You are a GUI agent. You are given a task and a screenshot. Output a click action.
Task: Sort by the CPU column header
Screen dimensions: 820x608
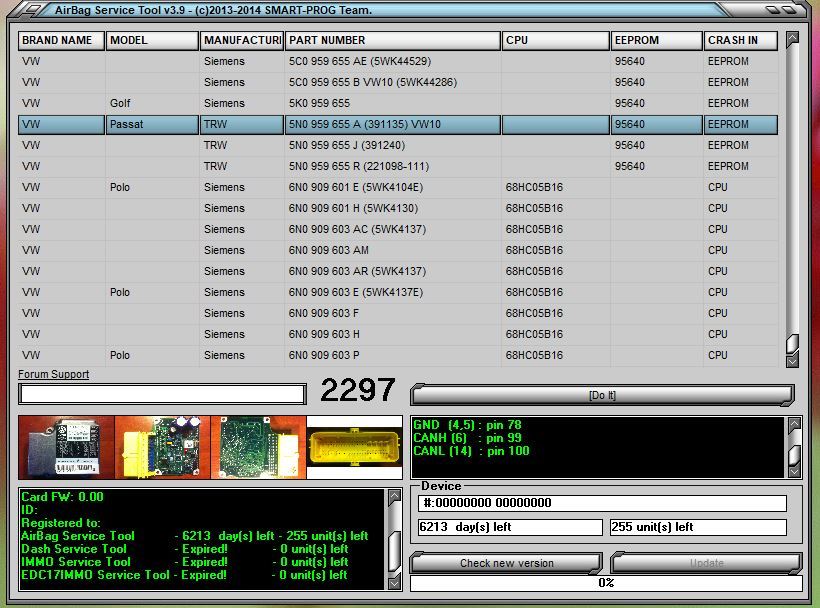555,41
